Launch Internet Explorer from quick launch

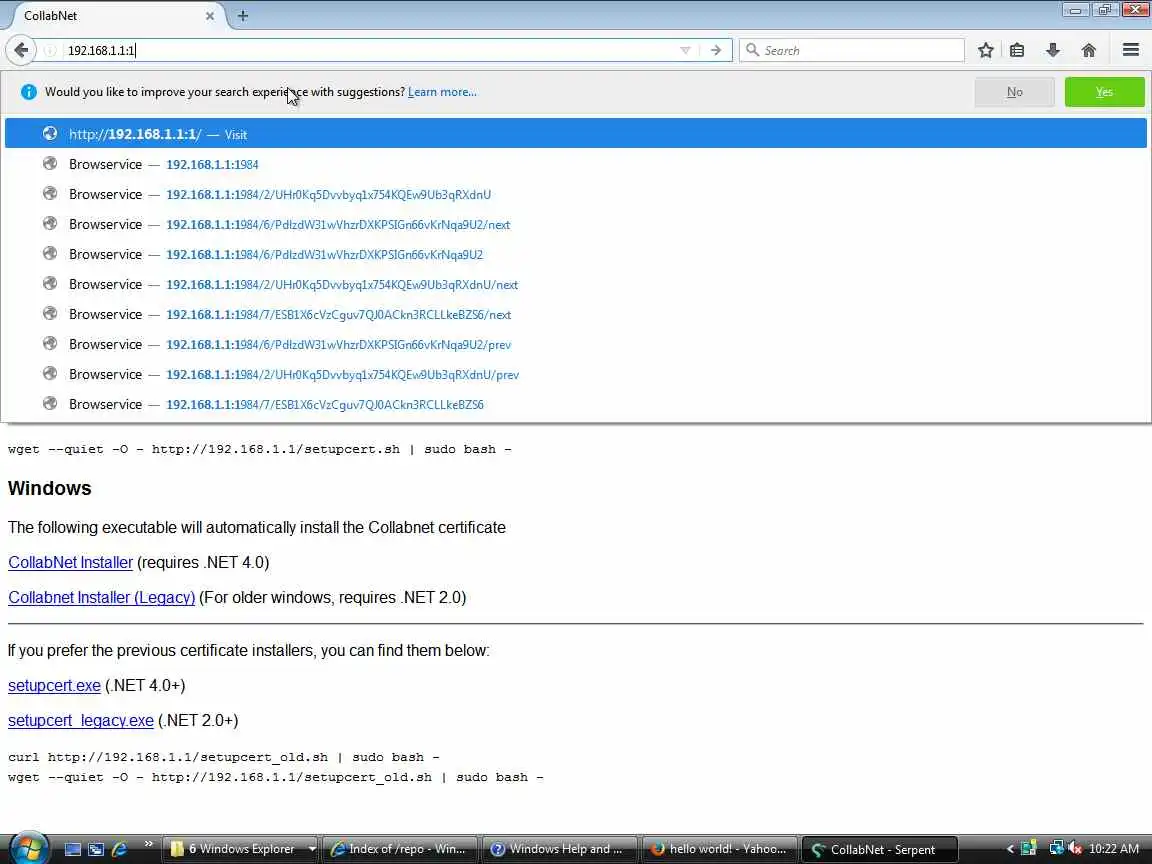click(119, 849)
